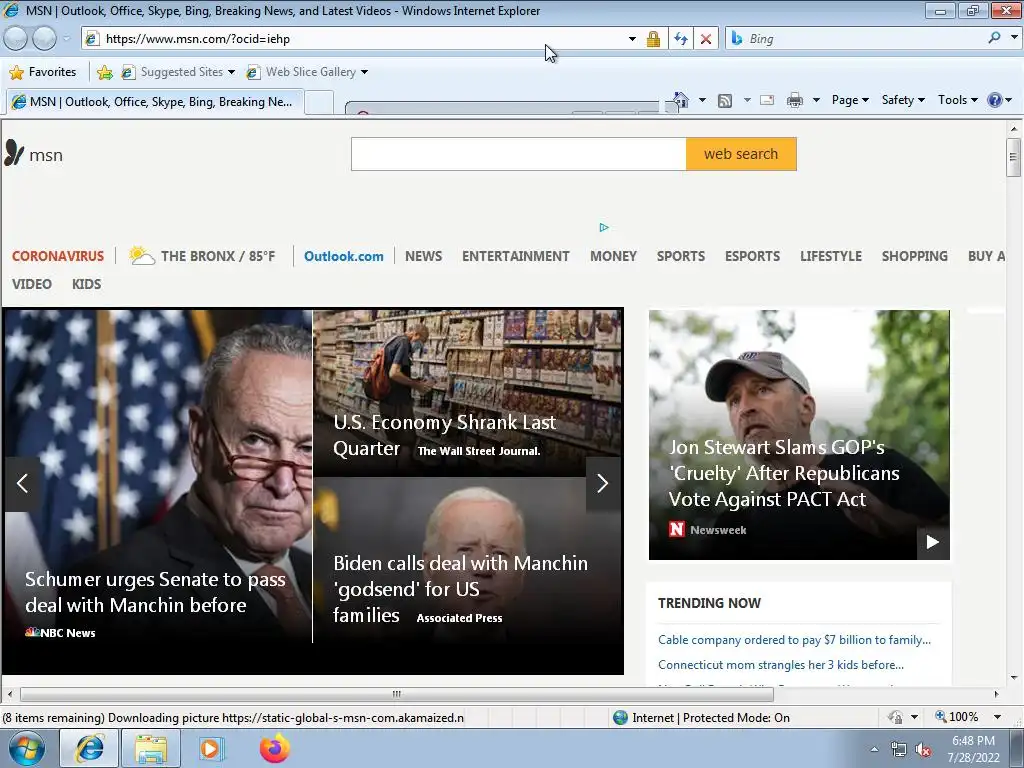Open the Favorites star button
This screenshot has width=1024, height=768.
(43, 72)
